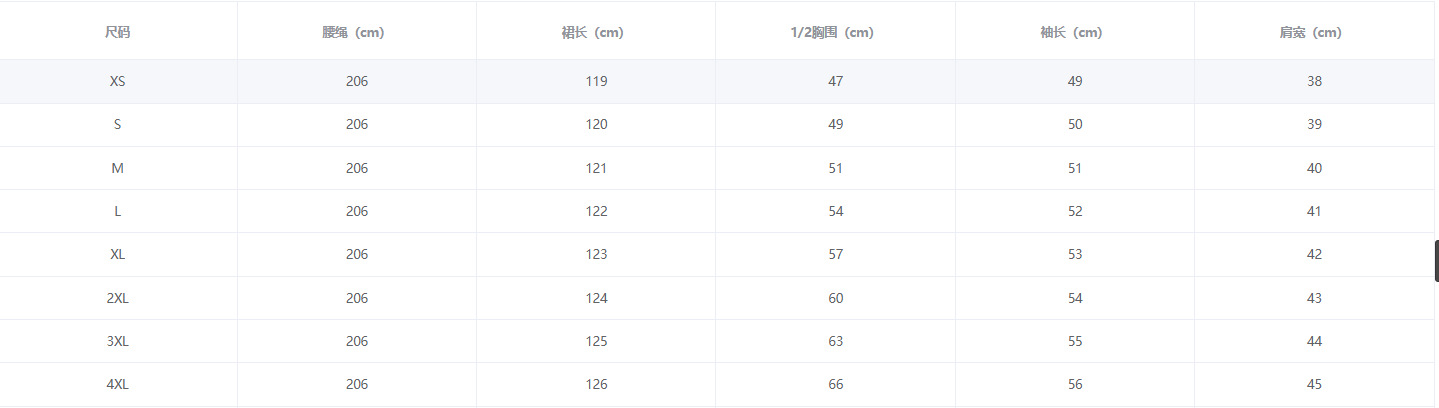Click the 尺码 column header

click(117, 32)
